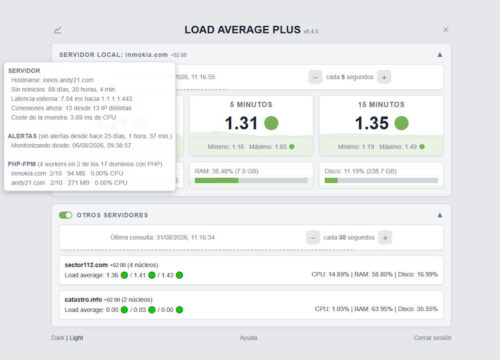Click the Sin reinicios uptime line
The height and width of the screenshot is (360, 500).
pos(63,89)
